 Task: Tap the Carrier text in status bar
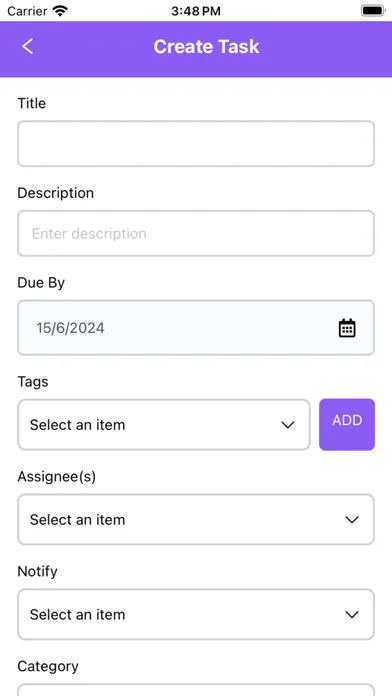[x=27, y=11]
